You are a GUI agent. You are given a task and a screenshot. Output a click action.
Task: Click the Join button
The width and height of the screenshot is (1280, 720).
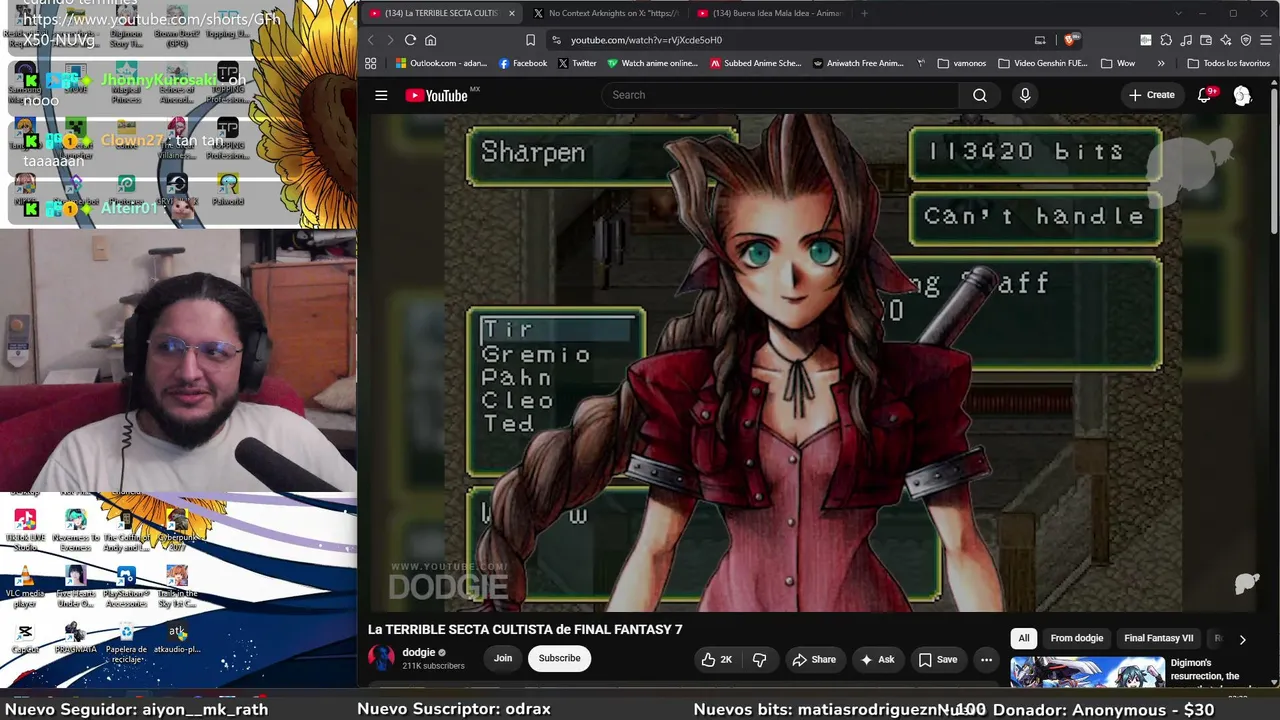[503, 658]
